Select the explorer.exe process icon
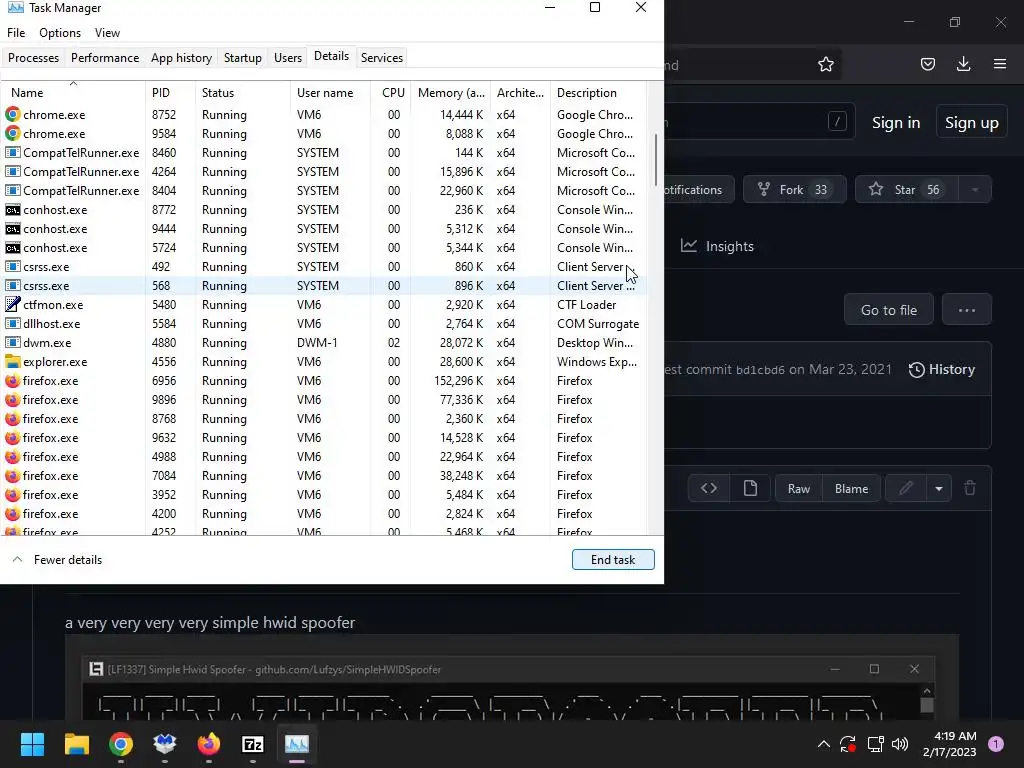1024x768 pixels. click(x=12, y=361)
